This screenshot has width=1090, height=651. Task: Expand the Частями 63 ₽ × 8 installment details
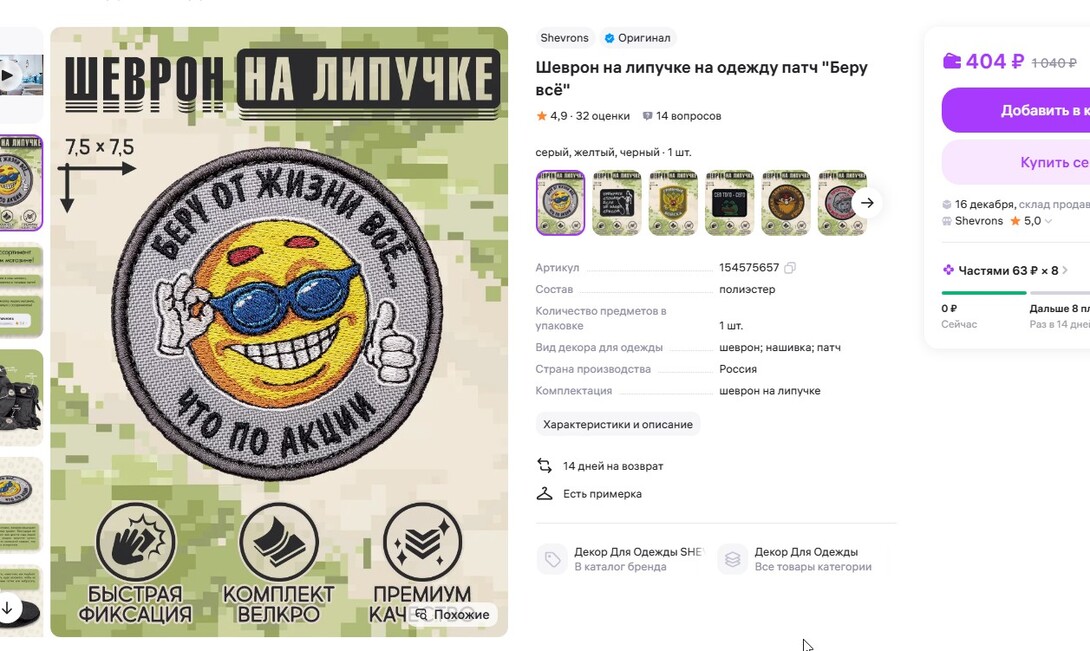[1005, 271]
